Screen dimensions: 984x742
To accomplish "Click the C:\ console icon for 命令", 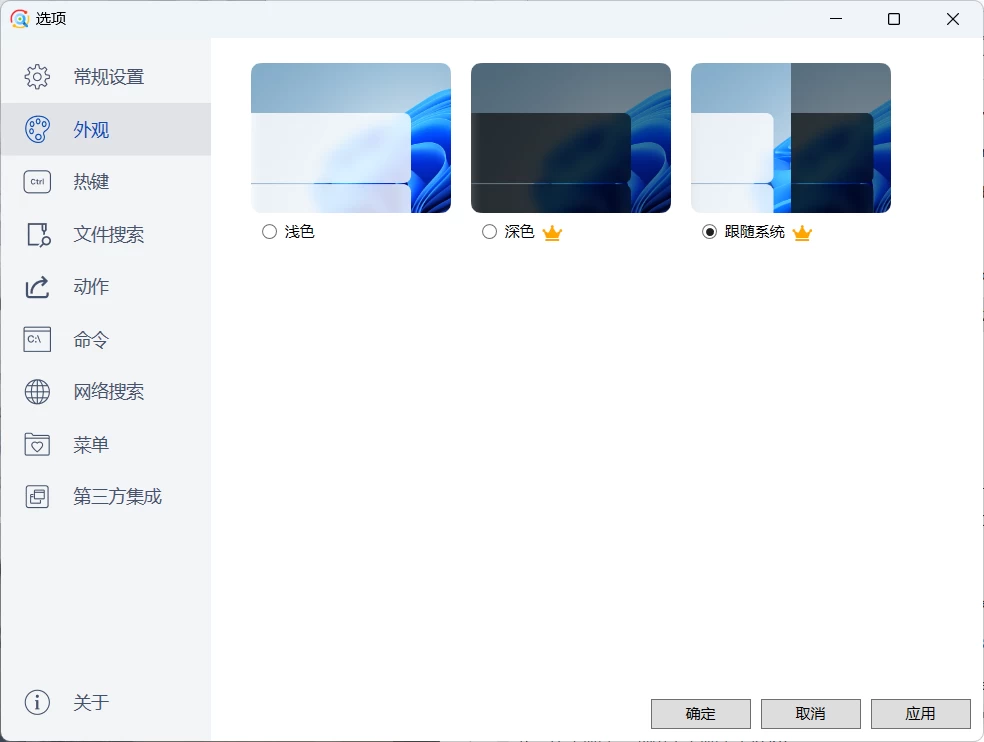I will click(x=37, y=340).
